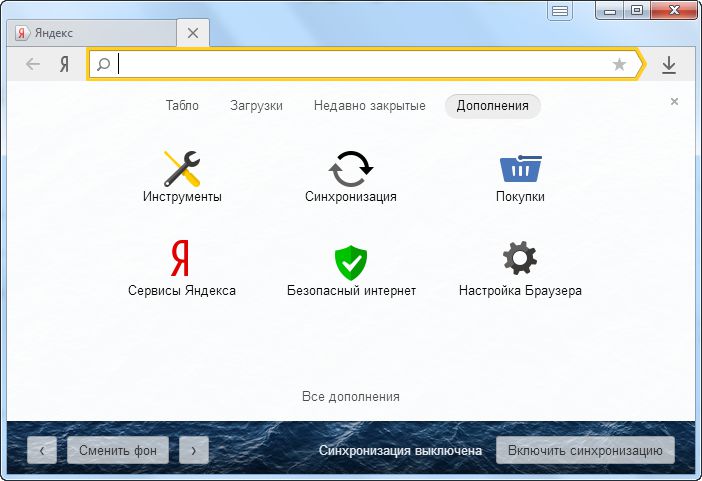
Task: Click the Безопасный интернет label
Action: click(x=351, y=291)
